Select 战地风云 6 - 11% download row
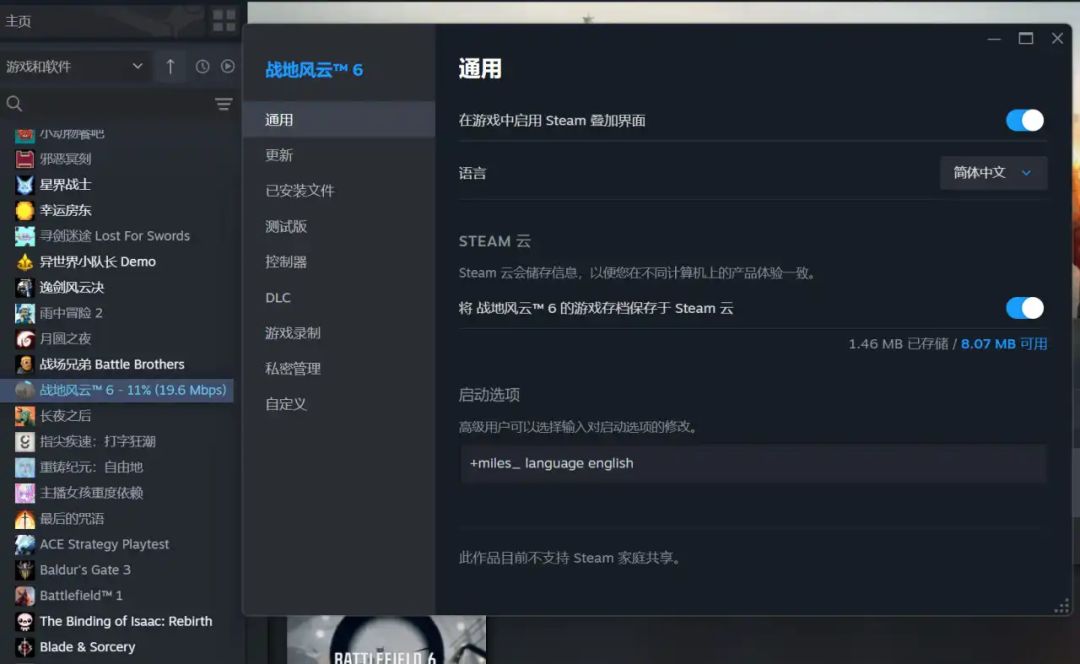This screenshot has width=1080, height=664. tap(117, 390)
